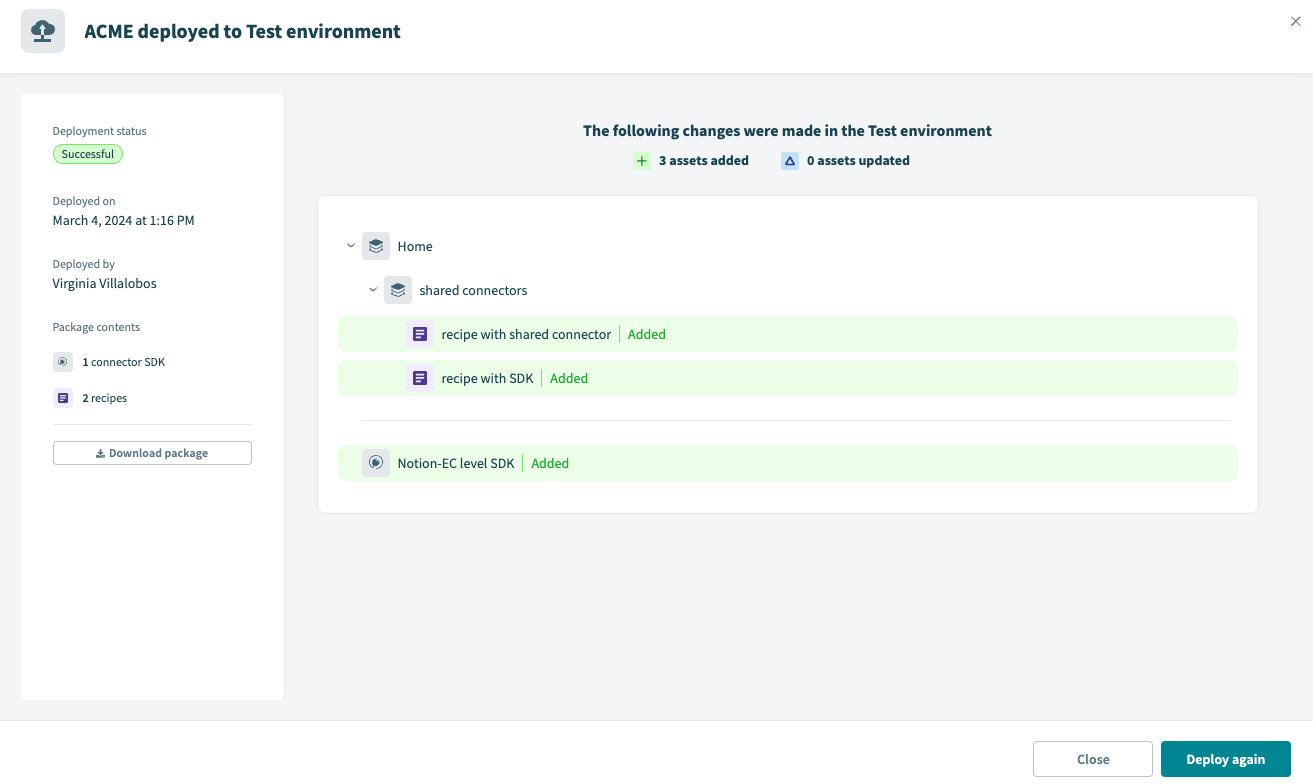Click the recipe with SDK icon
Image resolution: width=1313 pixels, height=784 pixels.
420,378
